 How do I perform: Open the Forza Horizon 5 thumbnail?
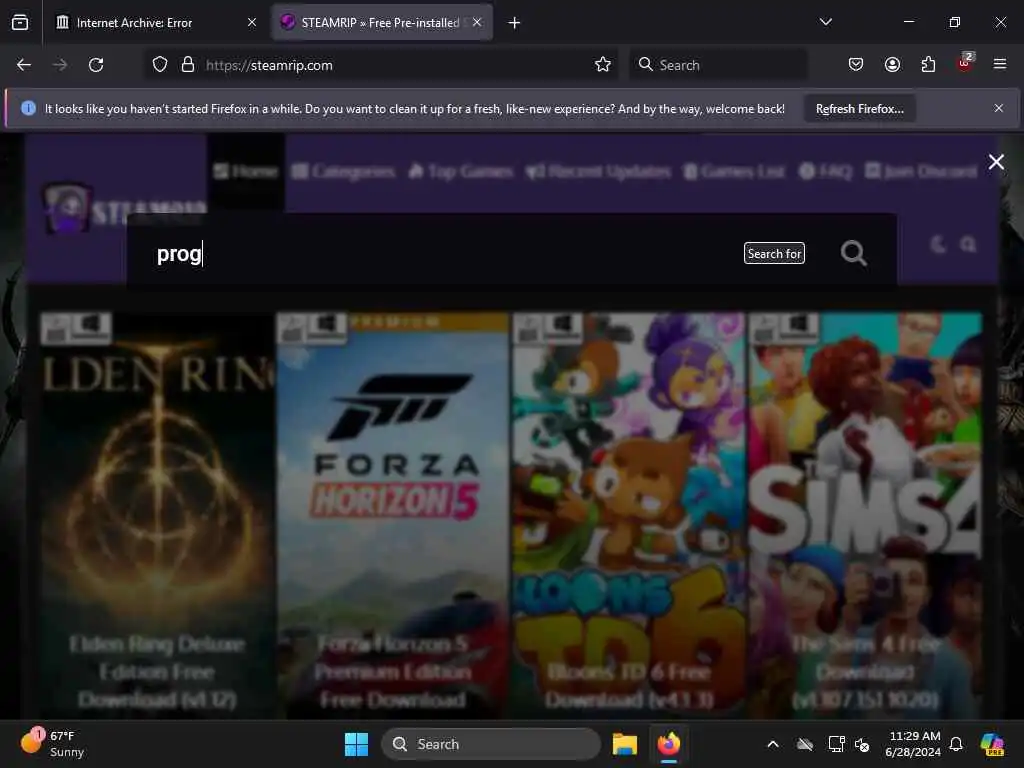pos(392,515)
